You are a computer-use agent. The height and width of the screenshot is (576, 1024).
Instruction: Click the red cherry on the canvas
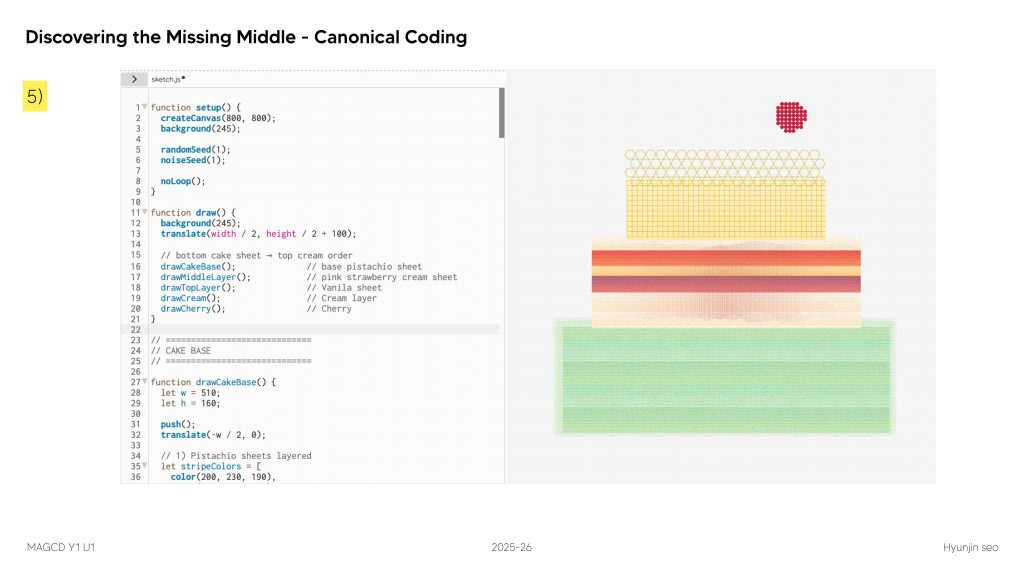[x=791, y=116]
